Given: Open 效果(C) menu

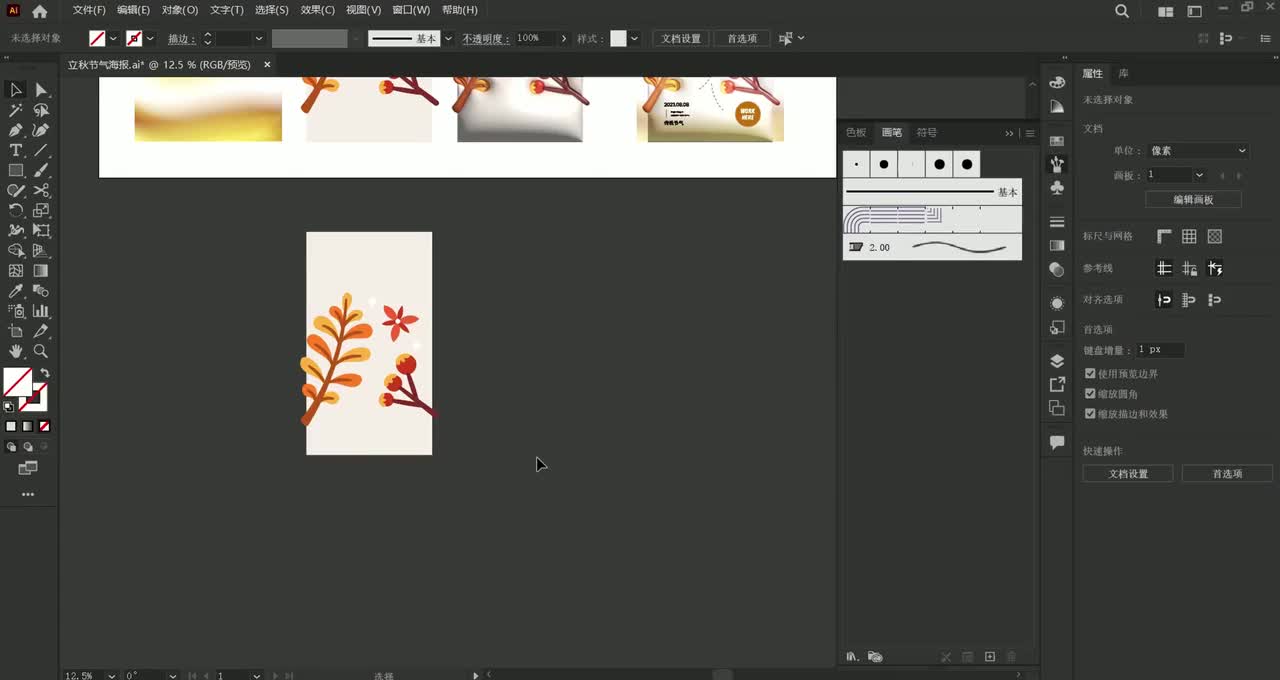Looking at the screenshot, I should point(318,10).
